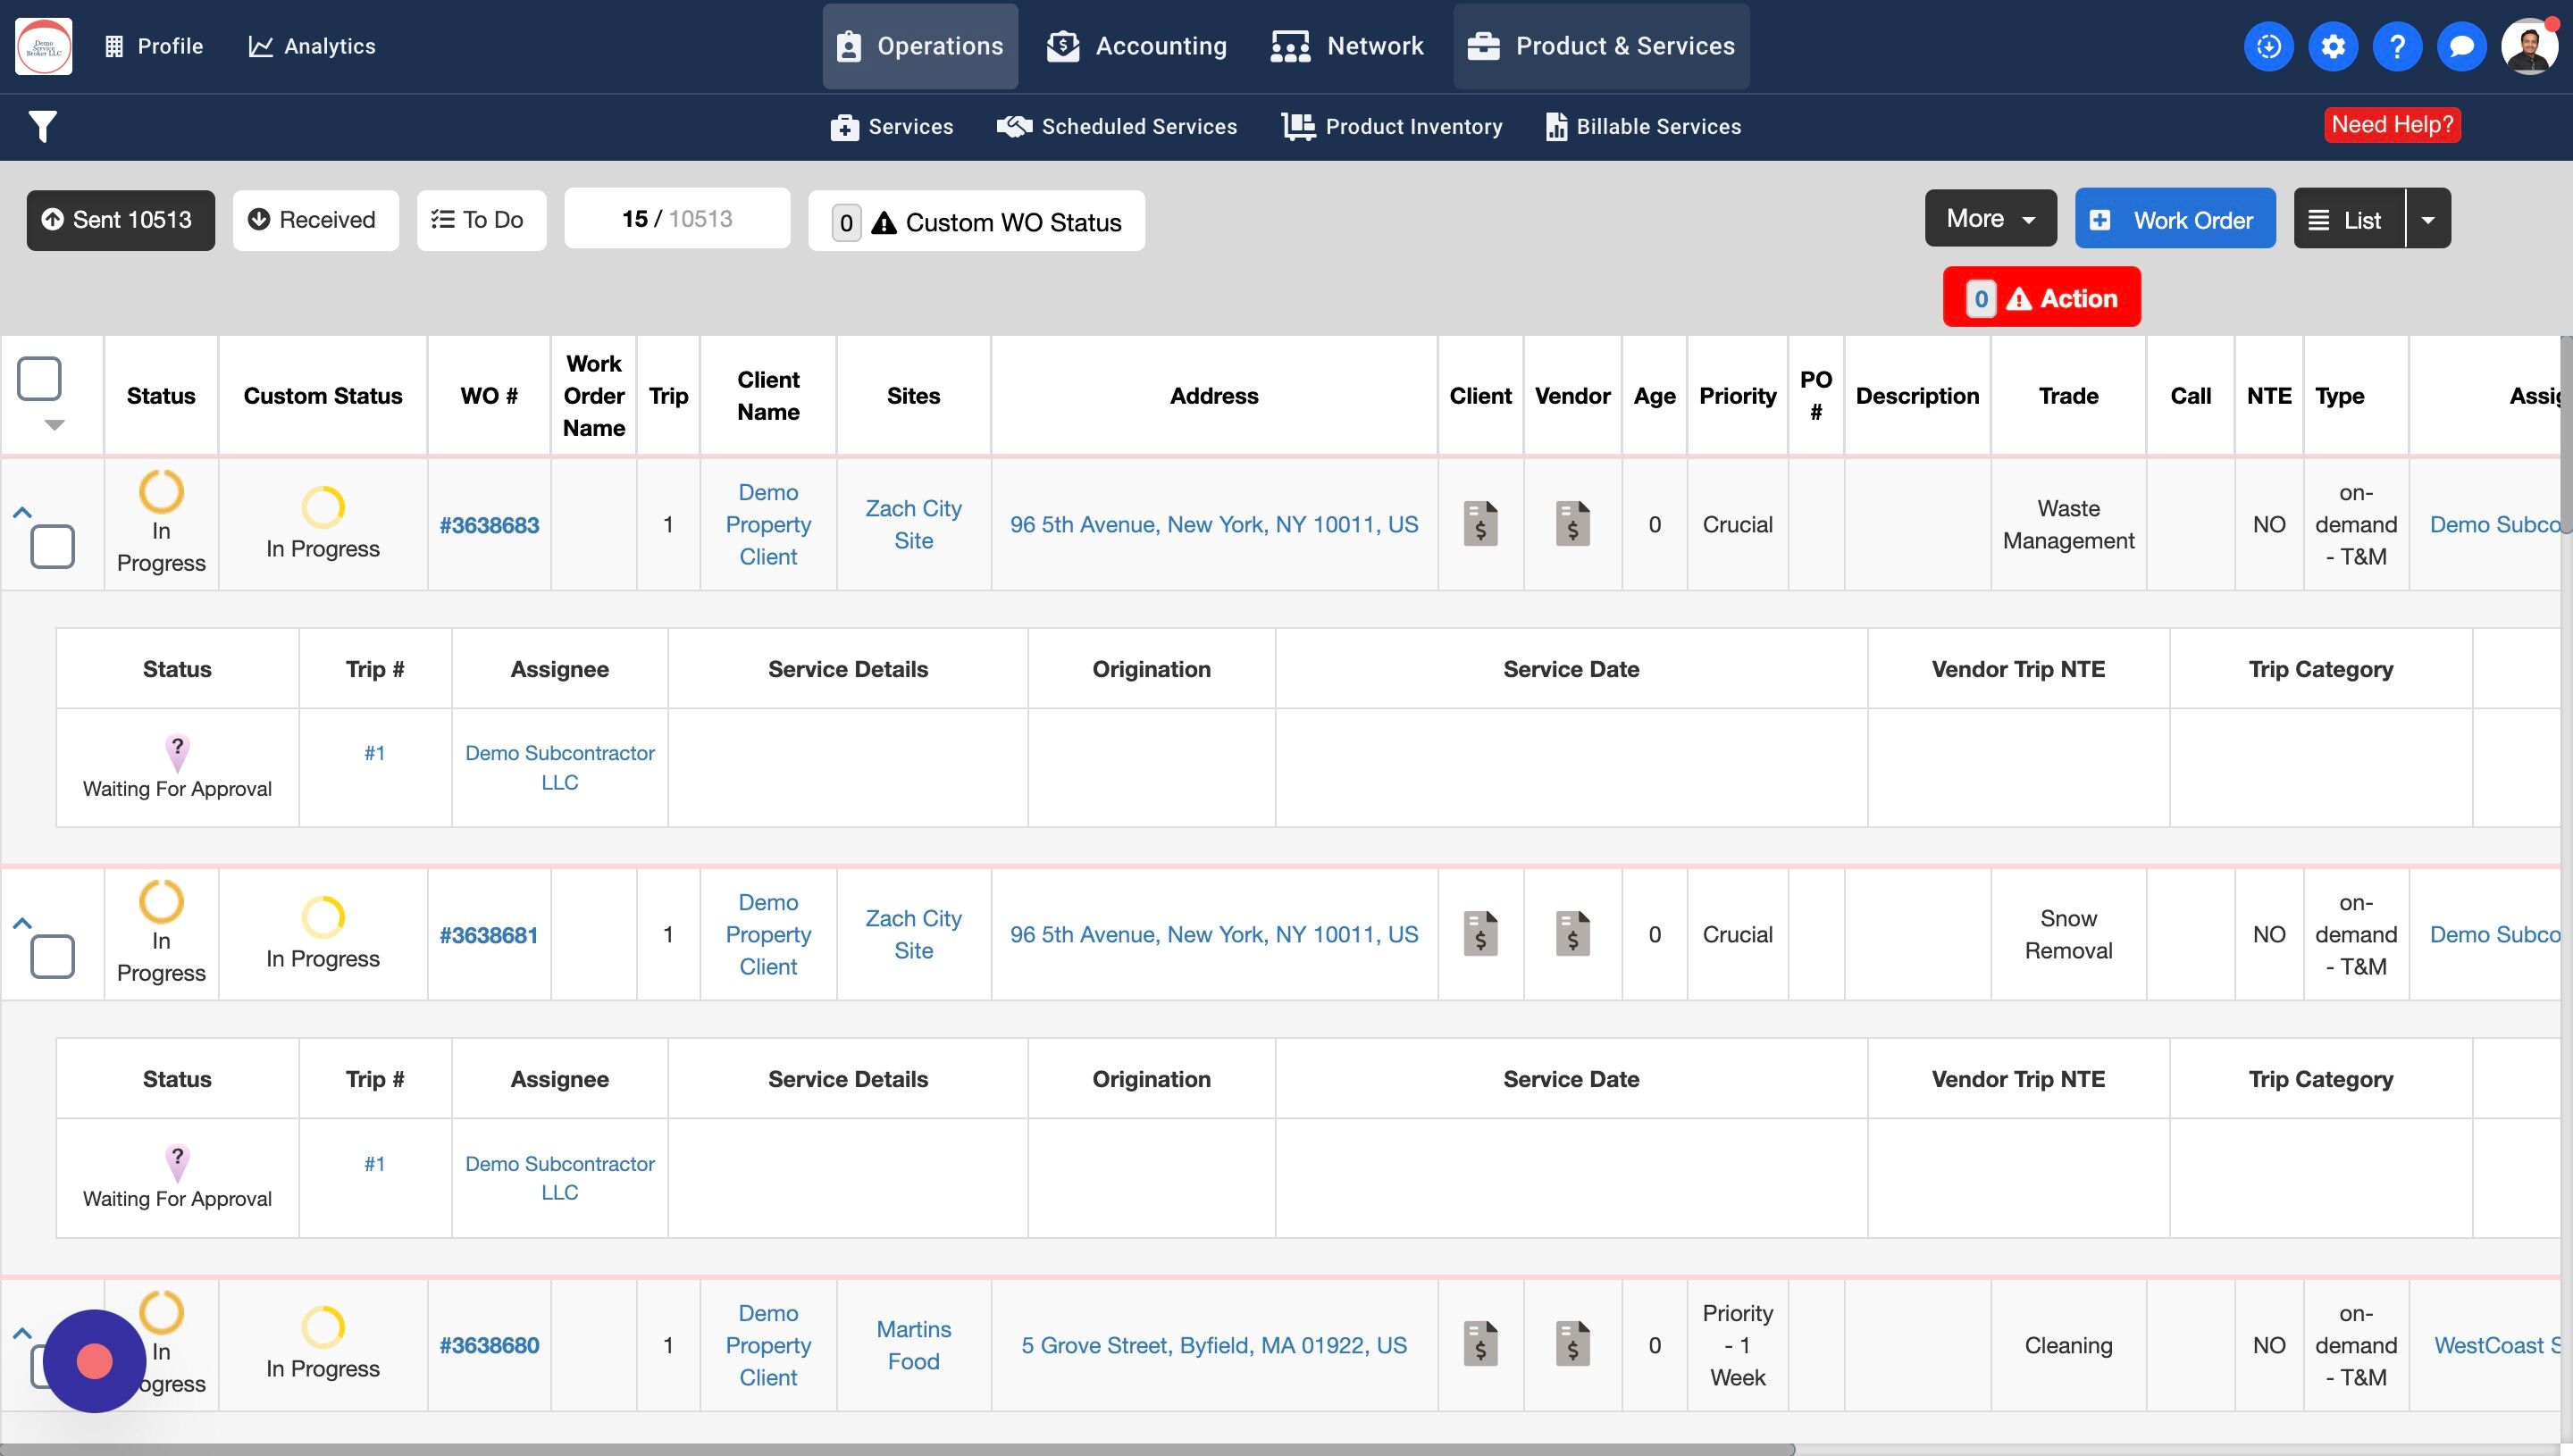Open the More dropdown menu
Viewport: 2573px width, 1456px height.
click(1990, 219)
